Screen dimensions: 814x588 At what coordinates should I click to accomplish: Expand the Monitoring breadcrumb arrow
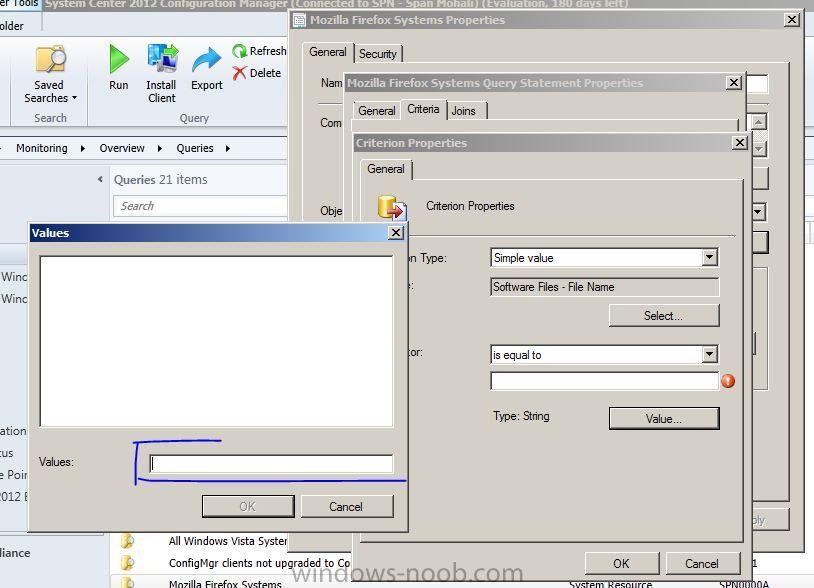pyautogui.click(x=83, y=148)
